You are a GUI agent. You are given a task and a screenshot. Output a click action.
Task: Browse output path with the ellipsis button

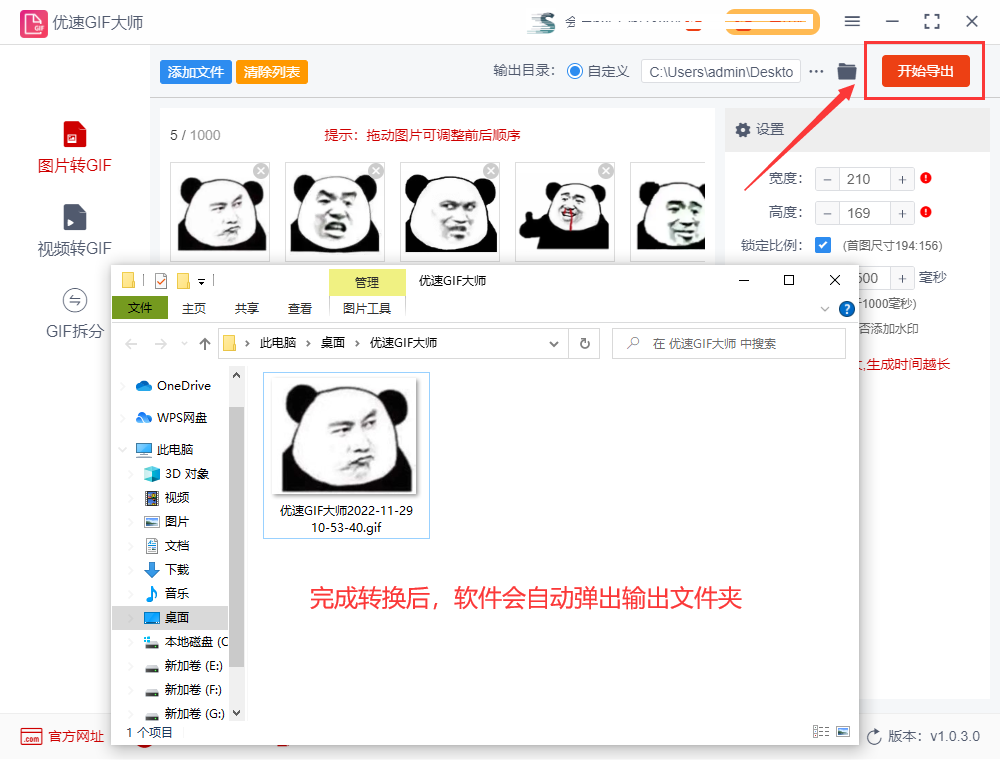pos(816,71)
